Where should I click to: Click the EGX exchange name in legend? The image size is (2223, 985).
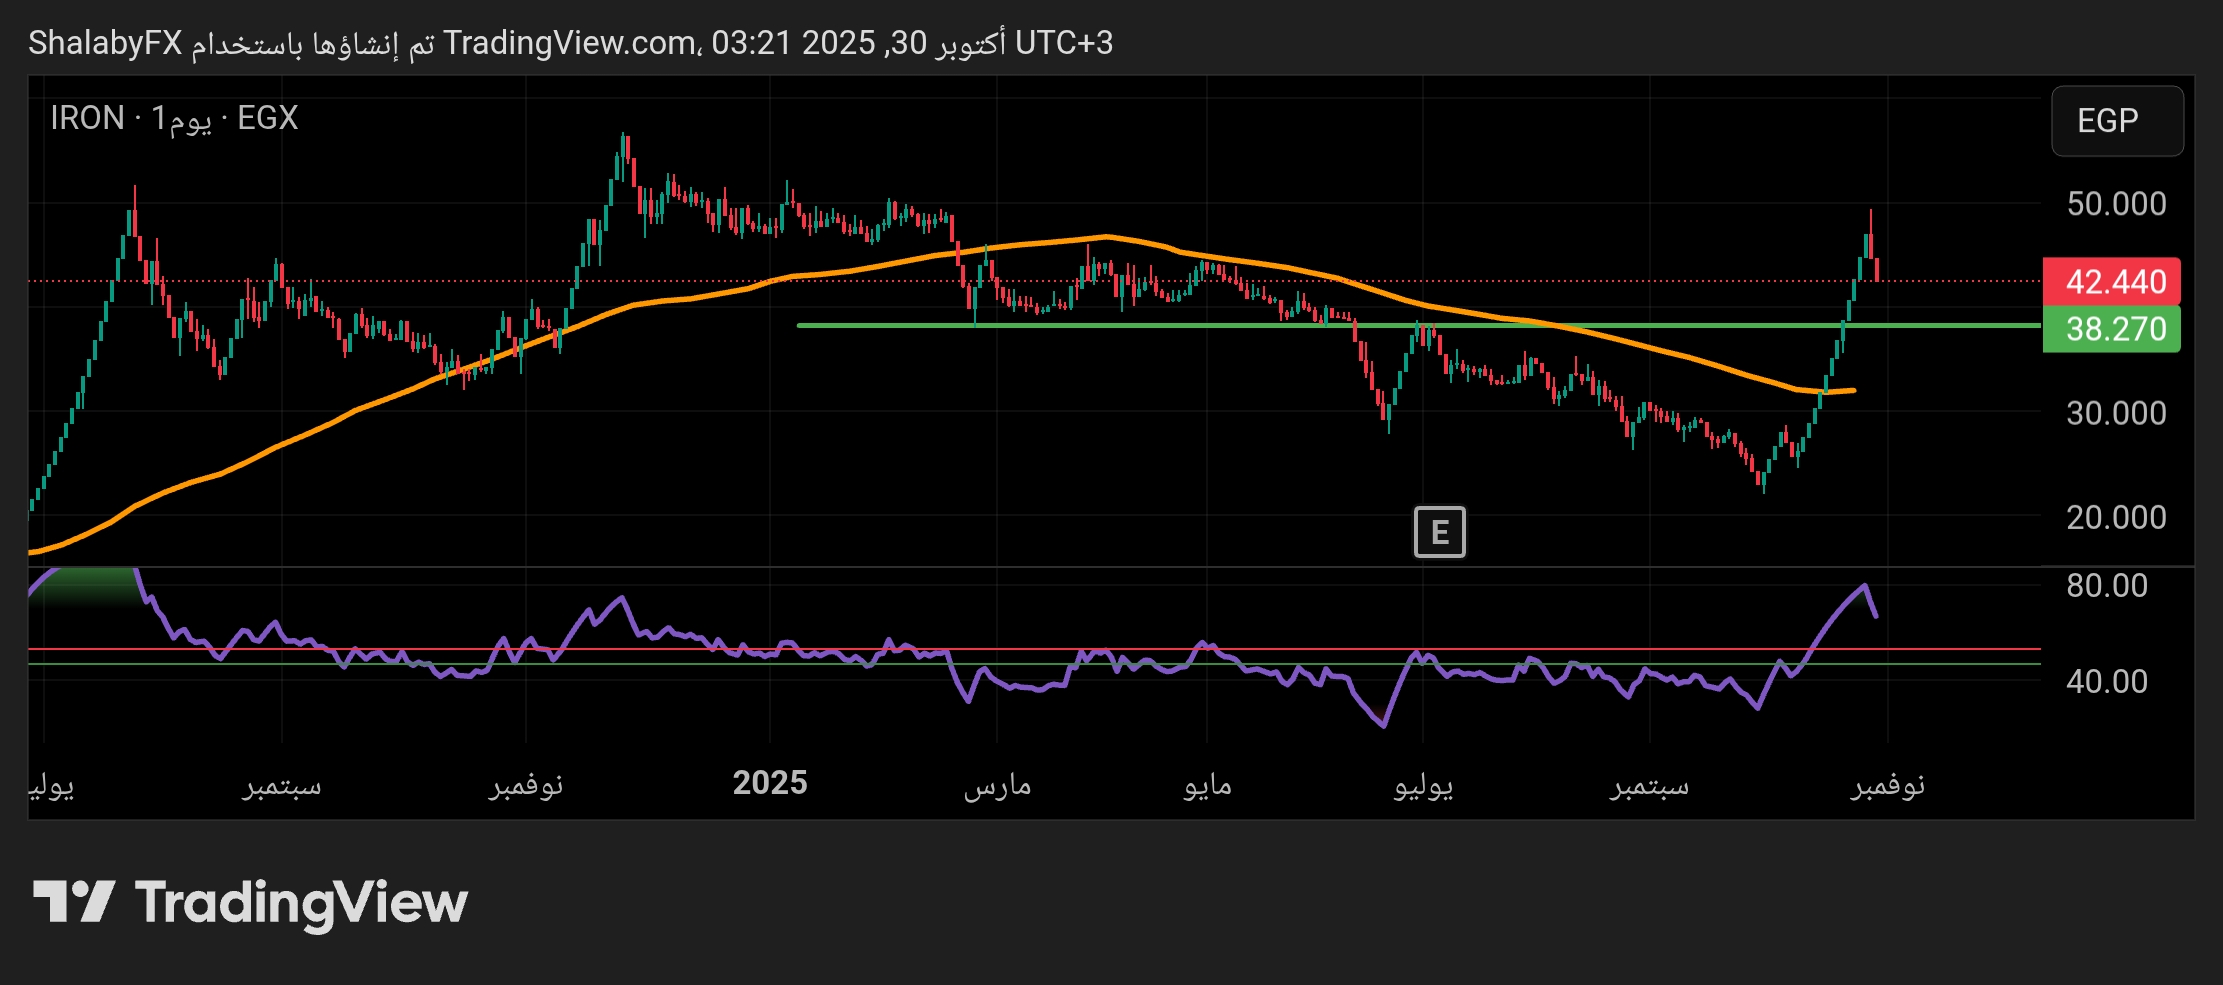pos(267,118)
